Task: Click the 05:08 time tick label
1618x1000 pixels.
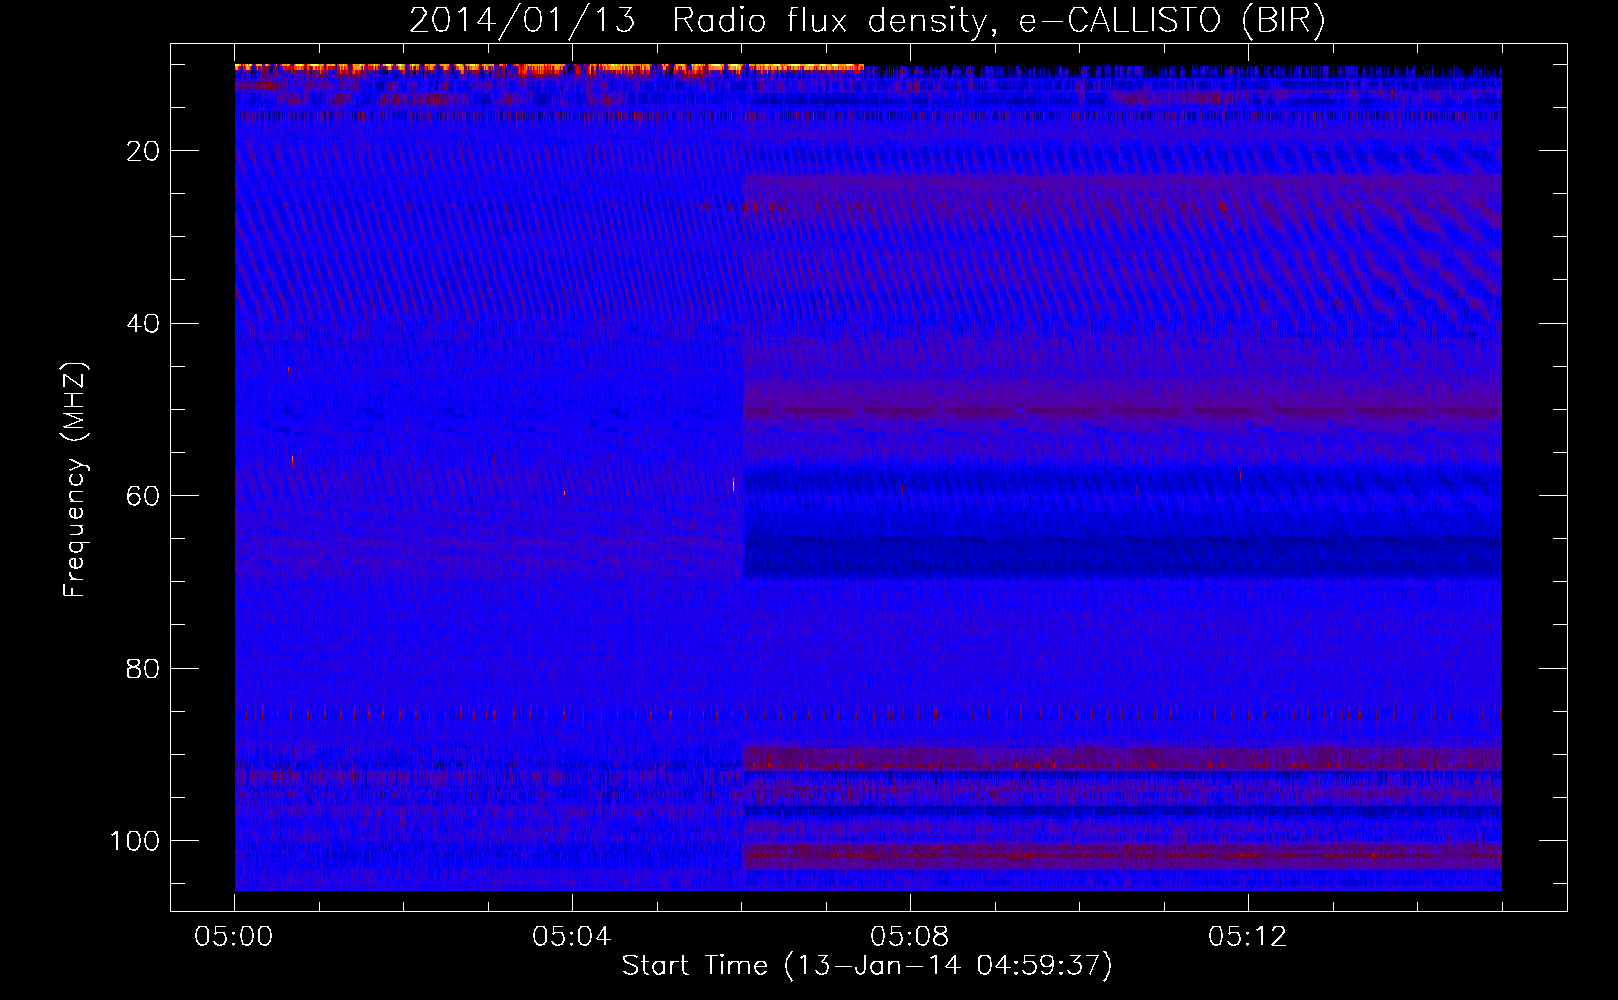Action: [910, 937]
